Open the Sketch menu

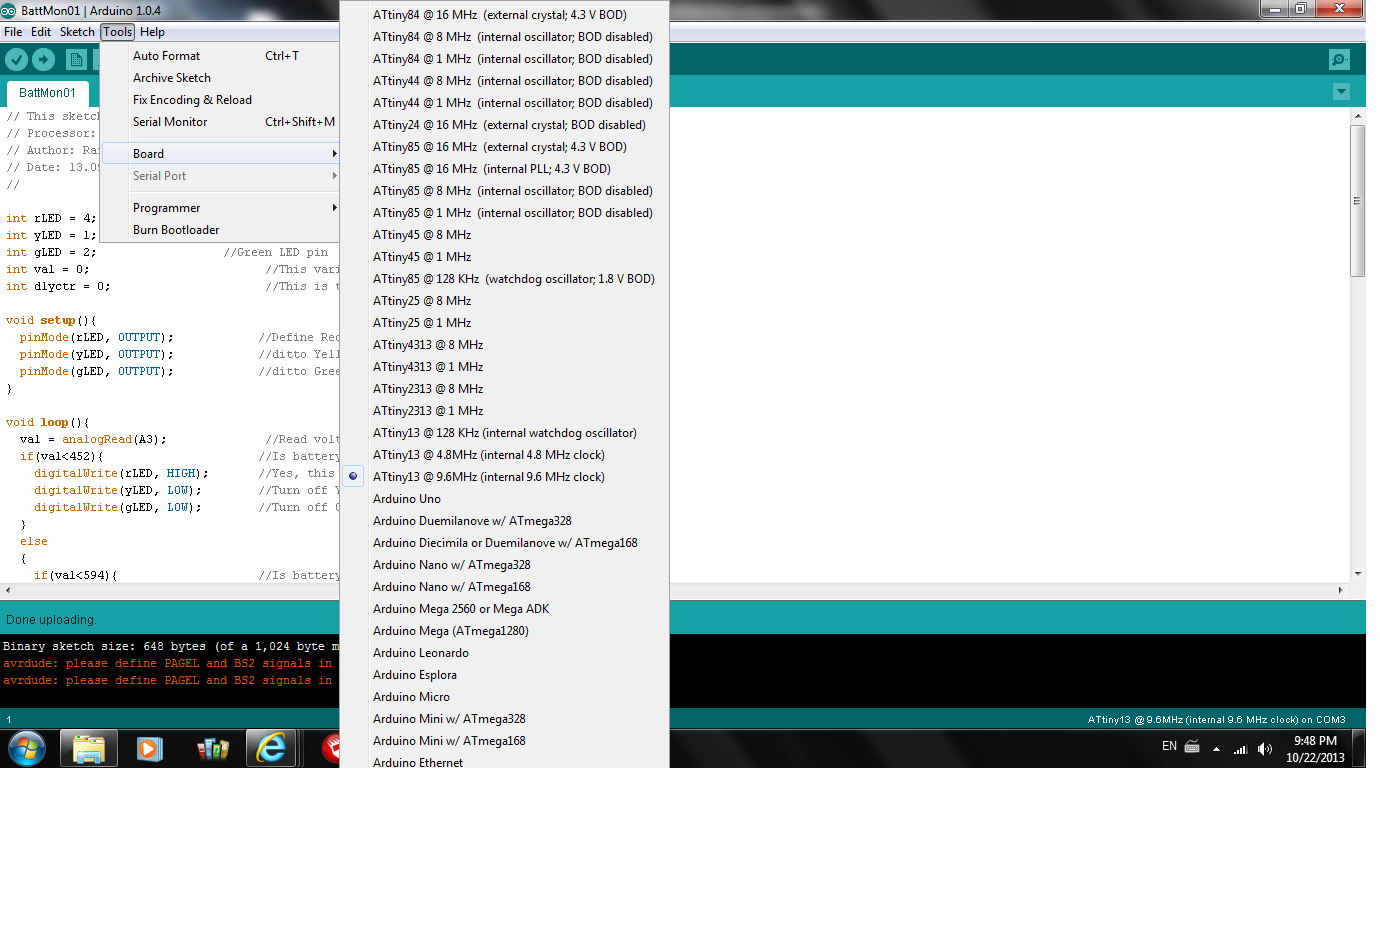(x=77, y=31)
